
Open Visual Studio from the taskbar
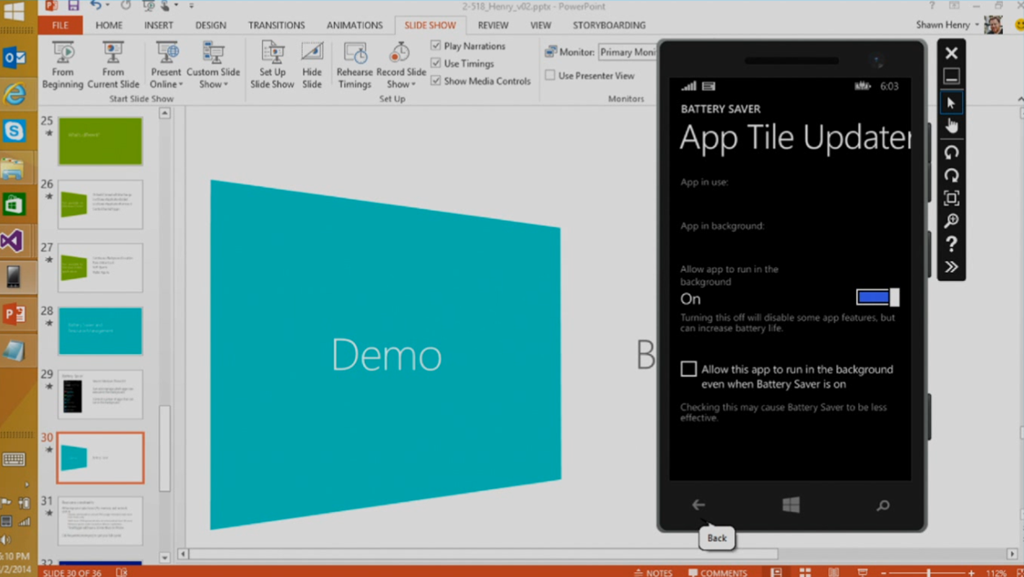[x=13, y=241]
